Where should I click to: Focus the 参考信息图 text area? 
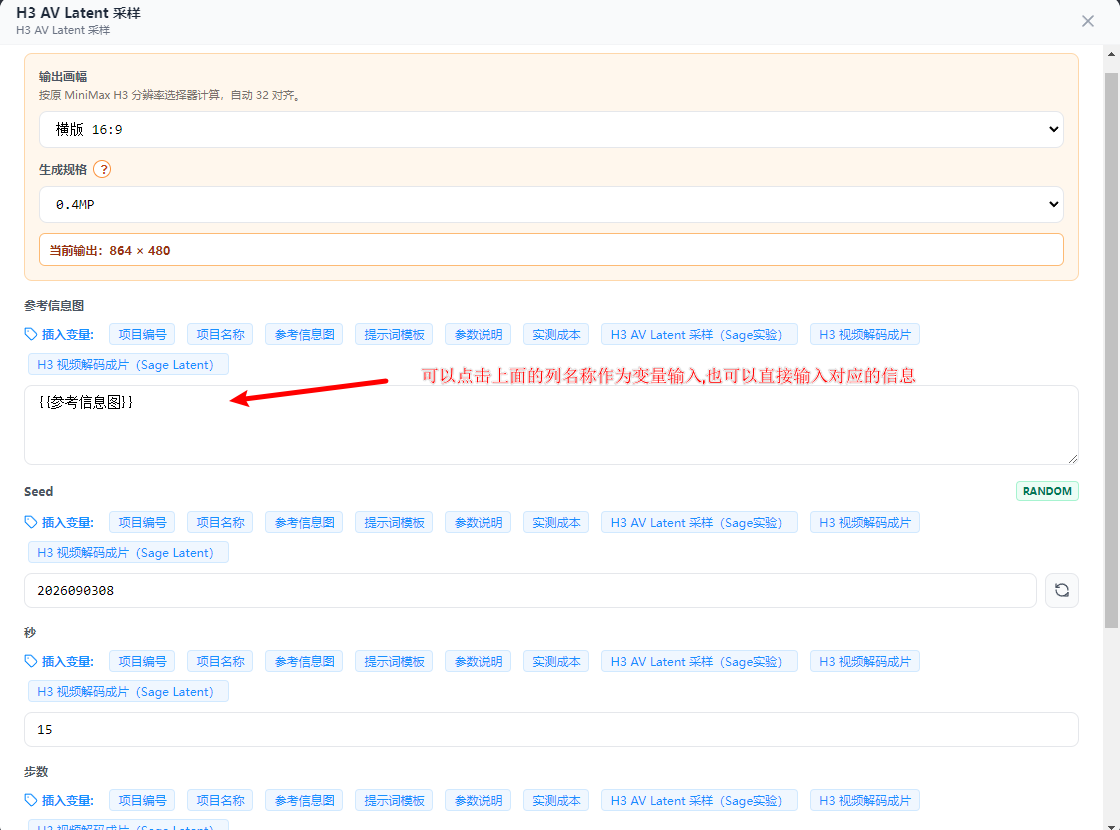(x=551, y=425)
